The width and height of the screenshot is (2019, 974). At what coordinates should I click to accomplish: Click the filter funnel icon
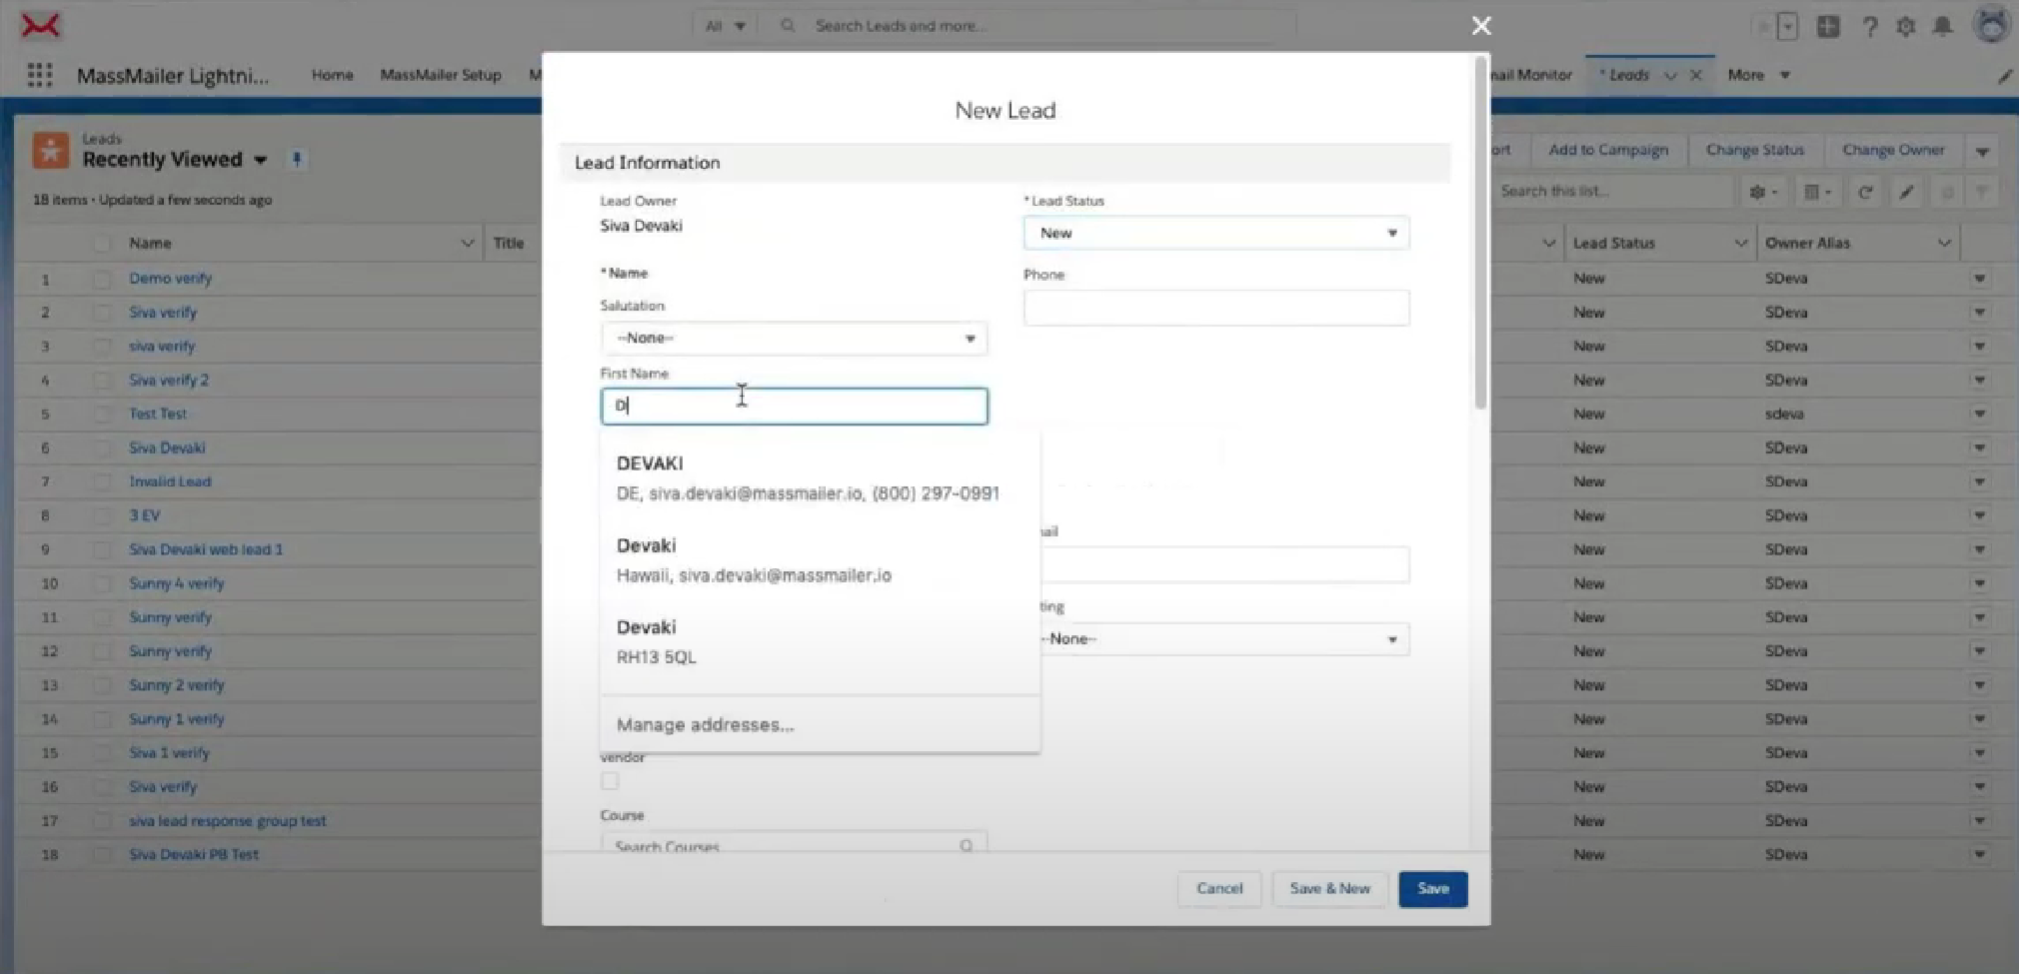pyautogui.click(x=1981, y=192)
